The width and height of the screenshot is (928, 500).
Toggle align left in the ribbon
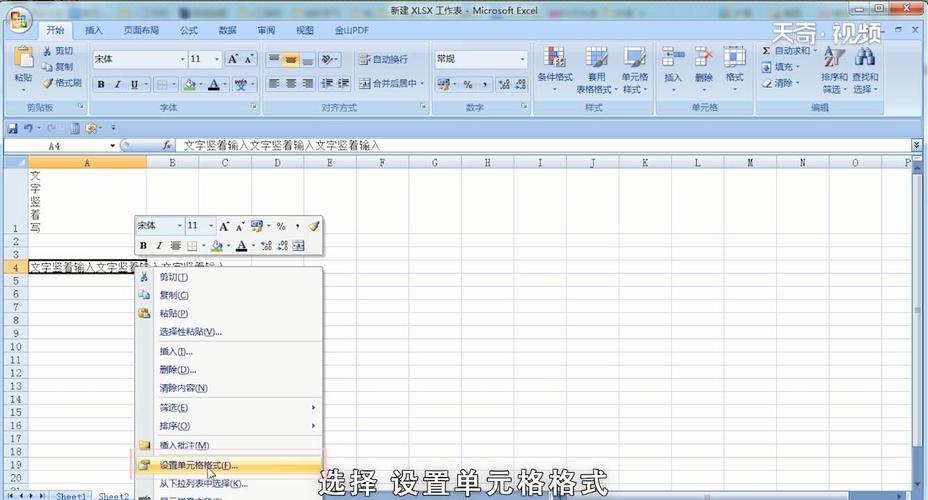(274, 83)
